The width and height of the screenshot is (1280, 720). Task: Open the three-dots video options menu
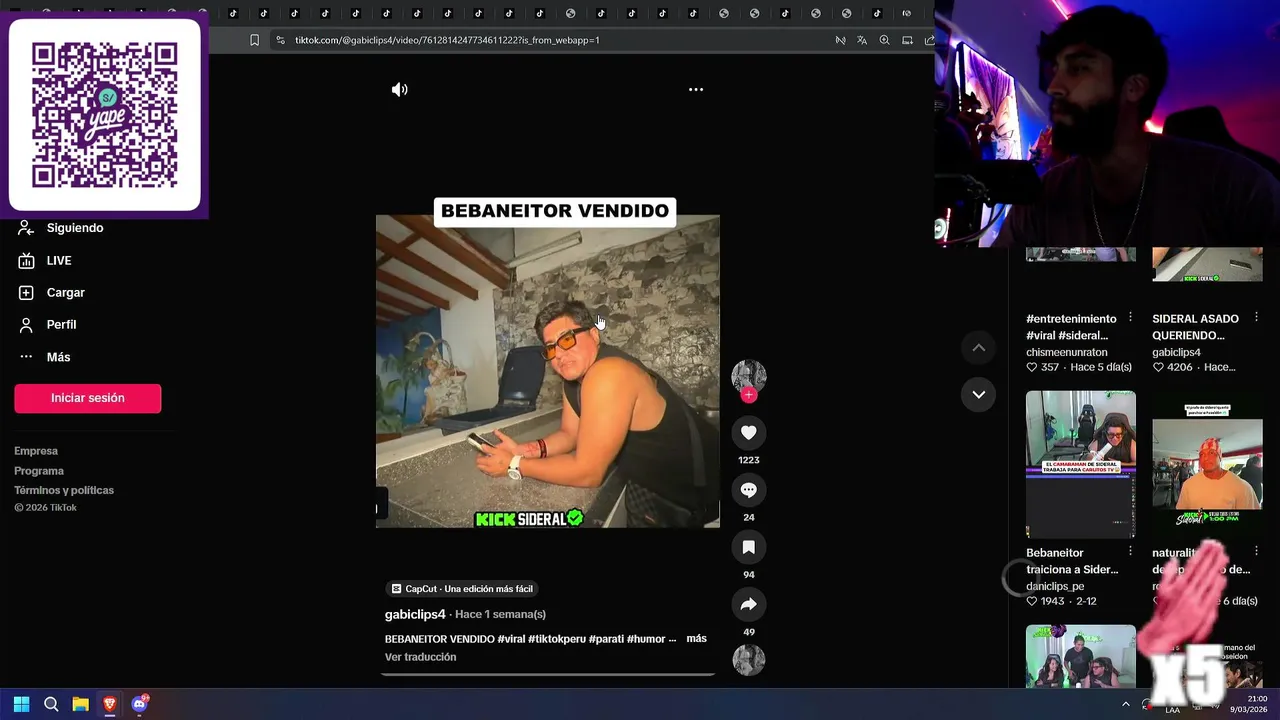tap(696, 90)
